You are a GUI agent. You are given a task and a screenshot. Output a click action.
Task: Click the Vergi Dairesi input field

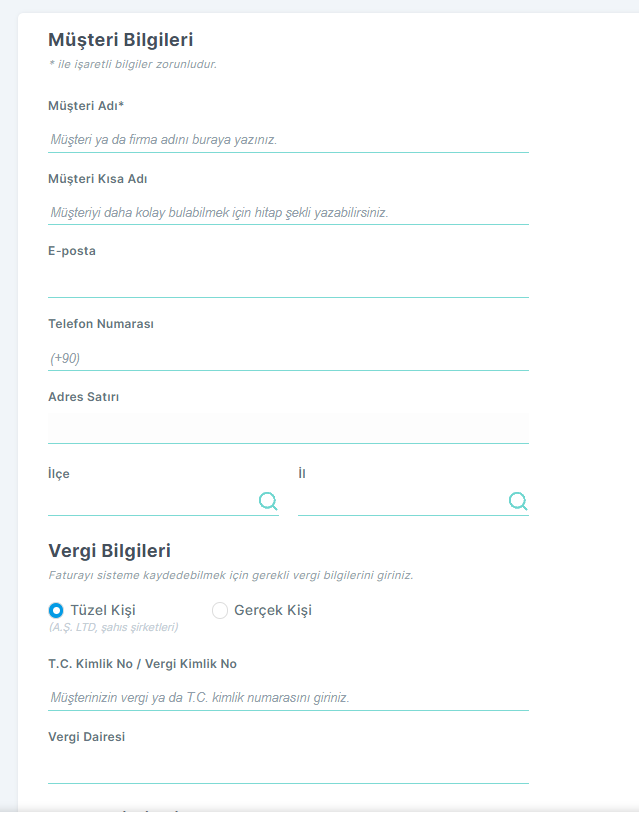pos(288,771)
